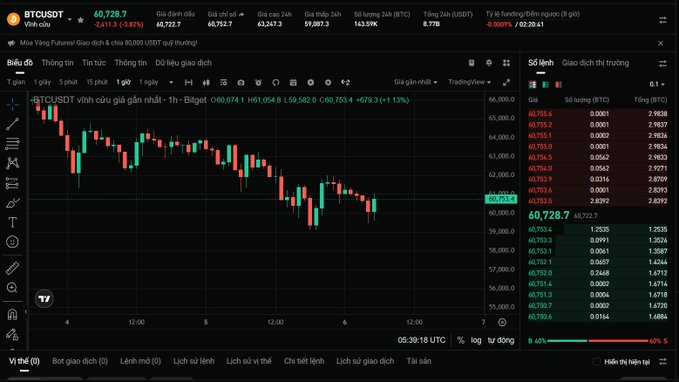This screenshot has height=382, width=679.
Task: Click the bell notification icon above chart
Action: point(489,63)
